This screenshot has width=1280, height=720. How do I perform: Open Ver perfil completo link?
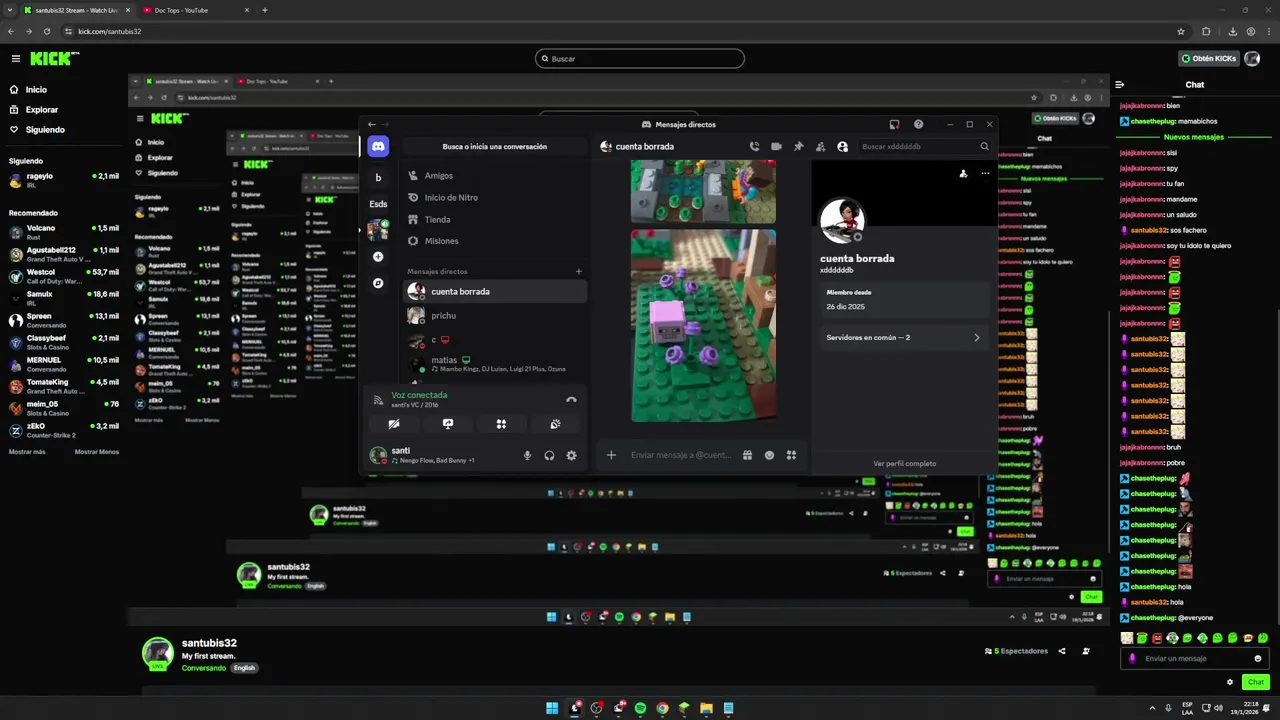click(x=904, y=464)
